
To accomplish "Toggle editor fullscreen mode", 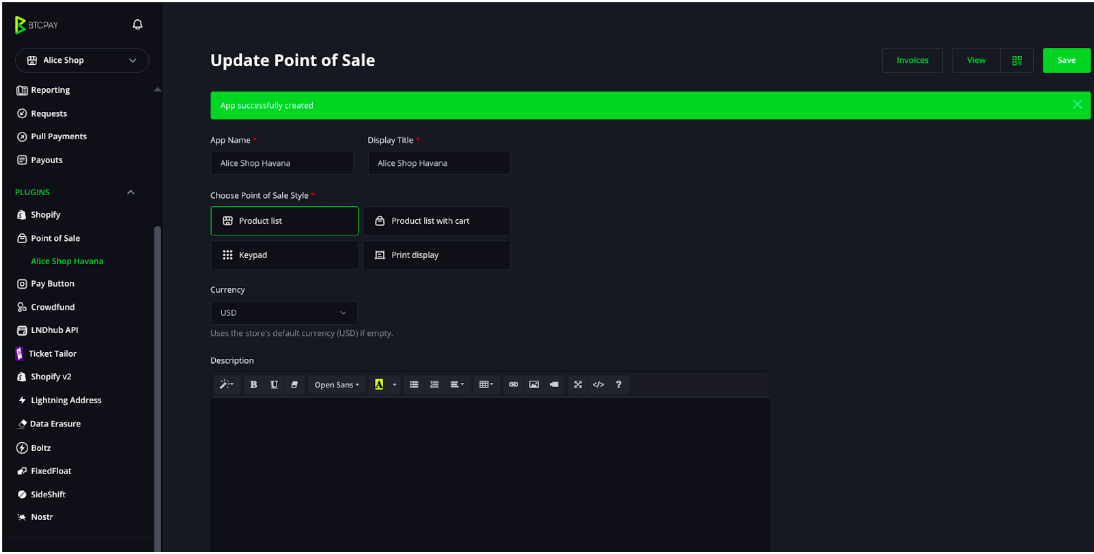I will 578,384.
